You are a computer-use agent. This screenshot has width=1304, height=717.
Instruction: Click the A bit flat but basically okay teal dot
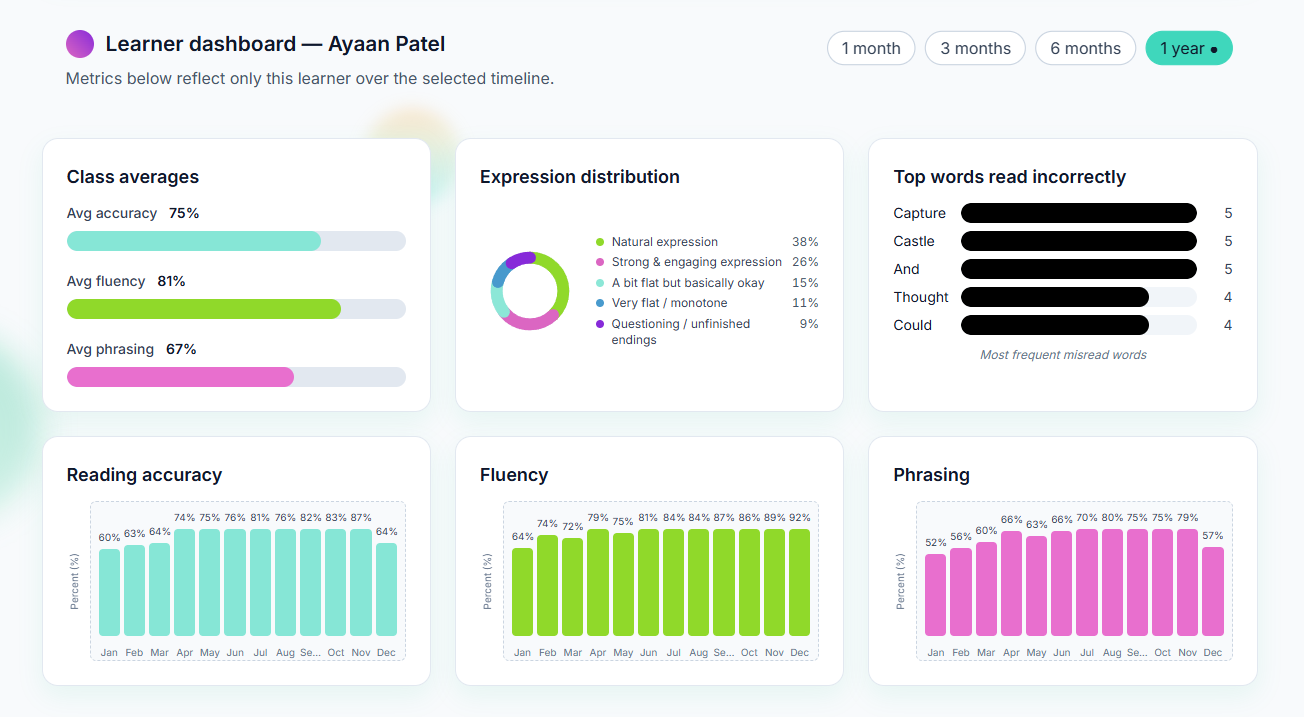[600, 282]
